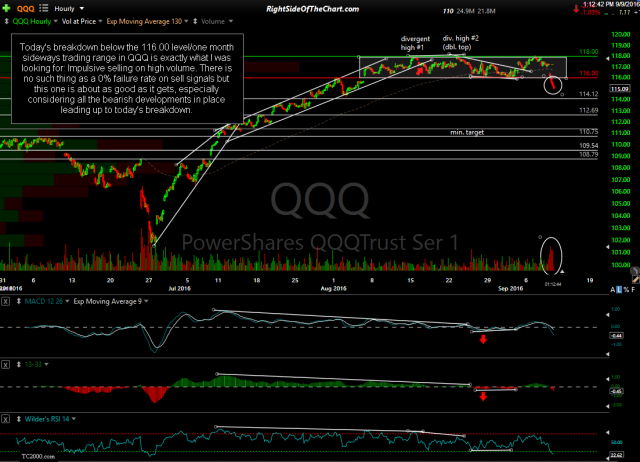The height and width of the screenshot is (462, 640).
Task: Click the MACD pane move handle
Action: 19,302
